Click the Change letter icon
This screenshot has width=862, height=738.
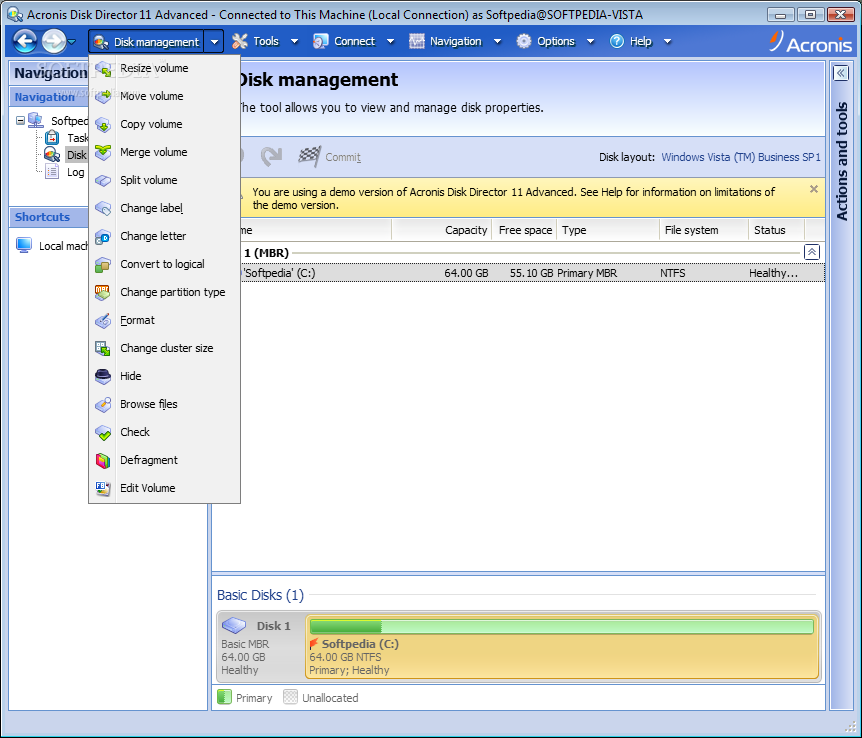pos(103,236)
